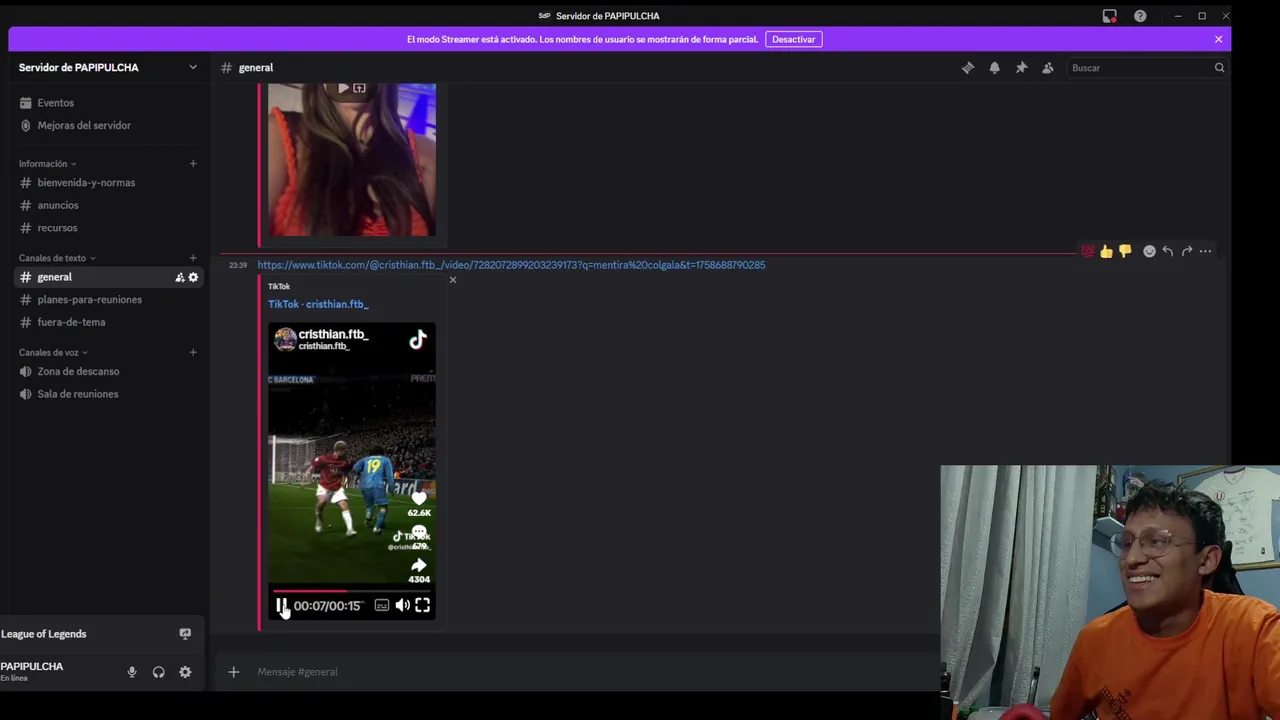Viewport: 1280px width, 720px height.
Task: Open PAPIPULCHA user profile panel
Action: pos(32,670)
